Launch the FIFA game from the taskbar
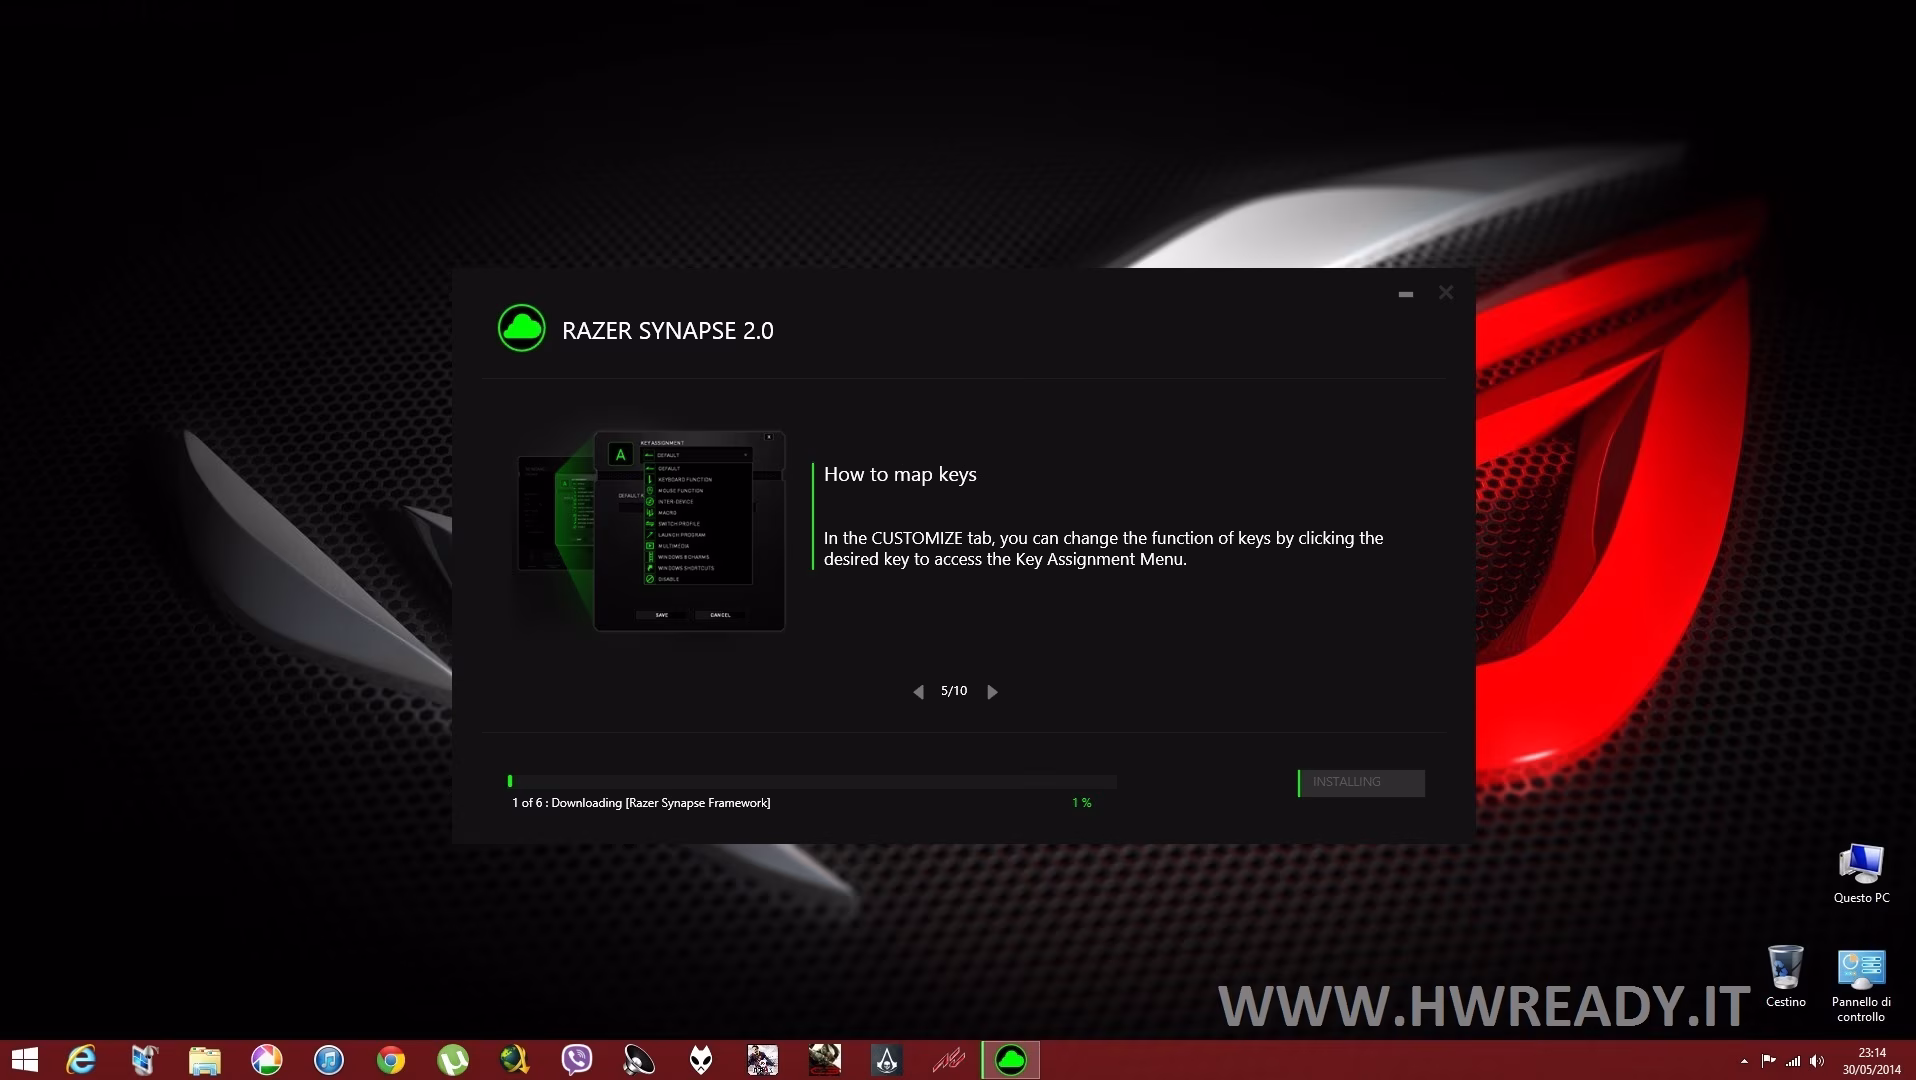 (763, 1060)
